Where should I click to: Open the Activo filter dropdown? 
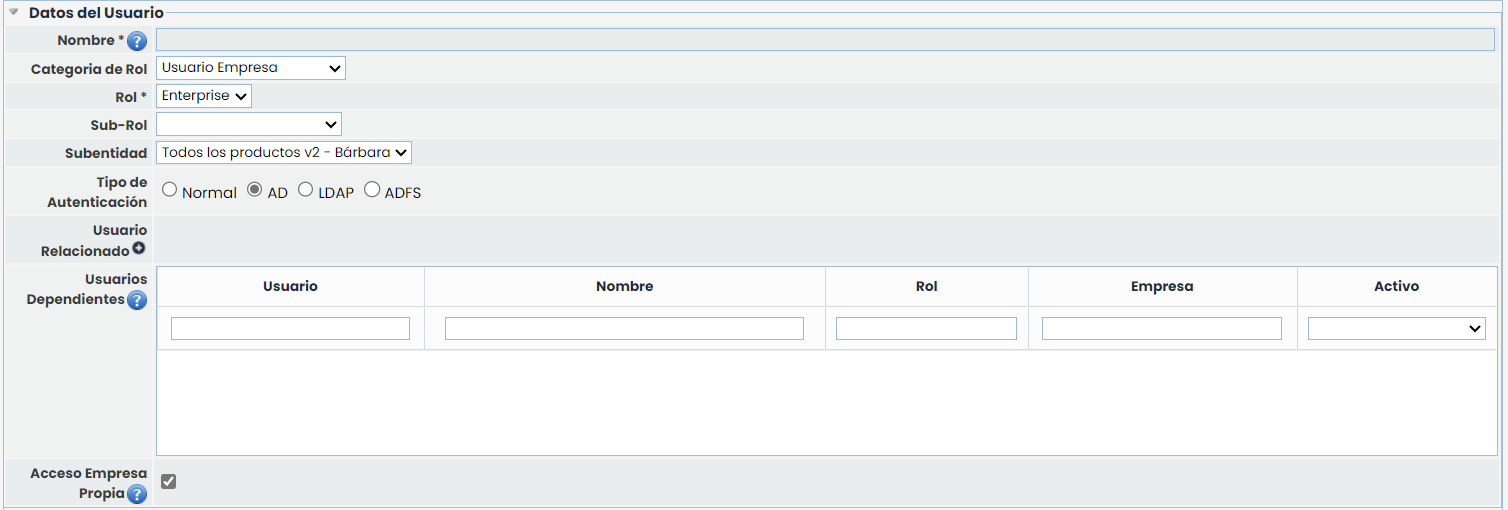(1396, 328)
